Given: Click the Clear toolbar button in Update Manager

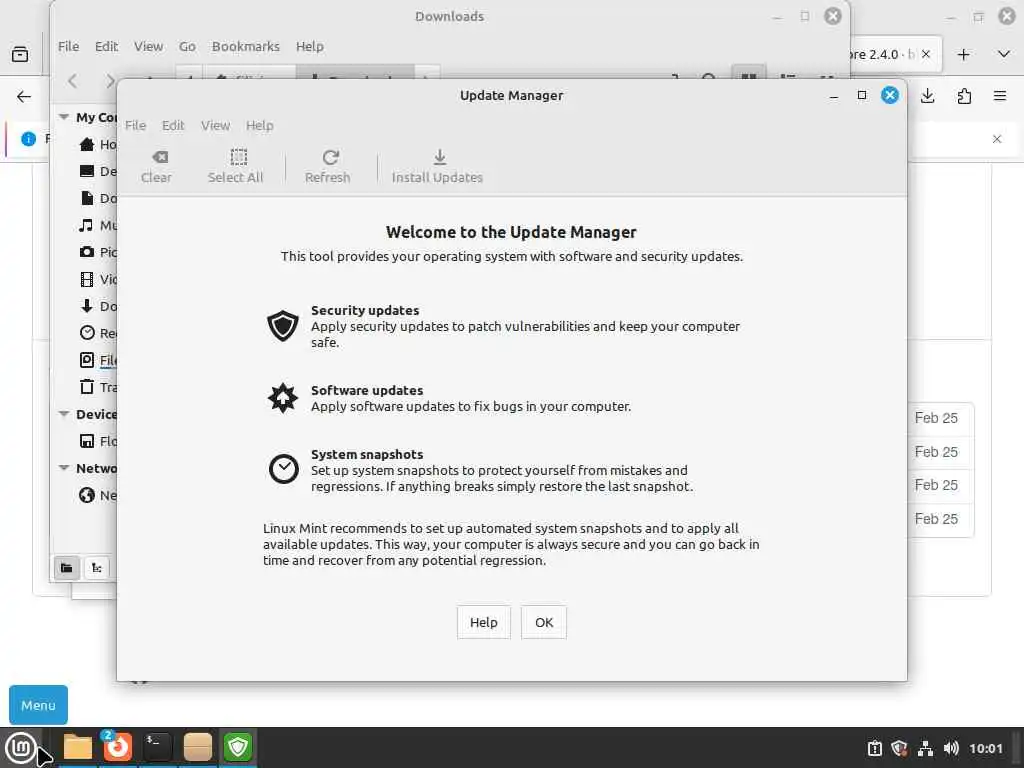Looking at the screenshot, I should click(x=156, y=167).
